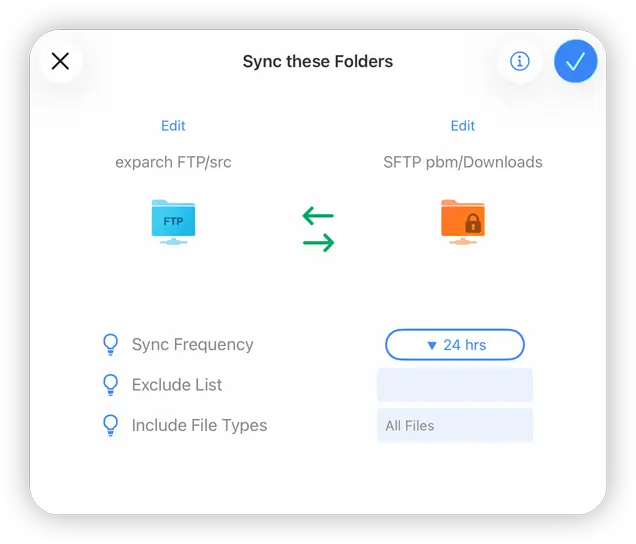Confirm sync with the blue checkmark button
Screen dimensions: 636x544
(x=576, y=61)
